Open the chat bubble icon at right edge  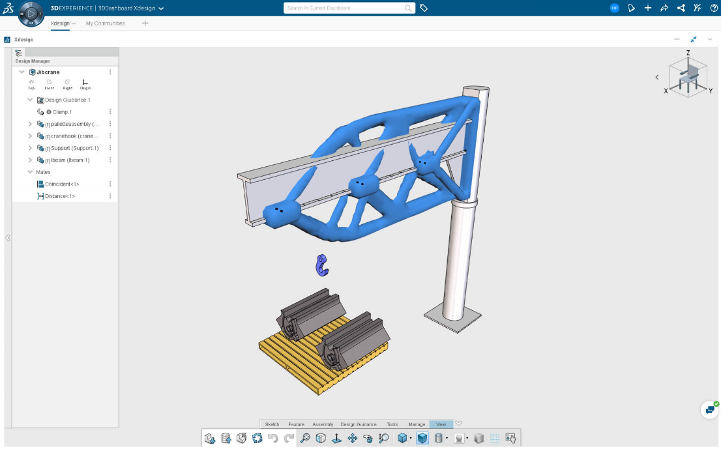coord(710,409)
